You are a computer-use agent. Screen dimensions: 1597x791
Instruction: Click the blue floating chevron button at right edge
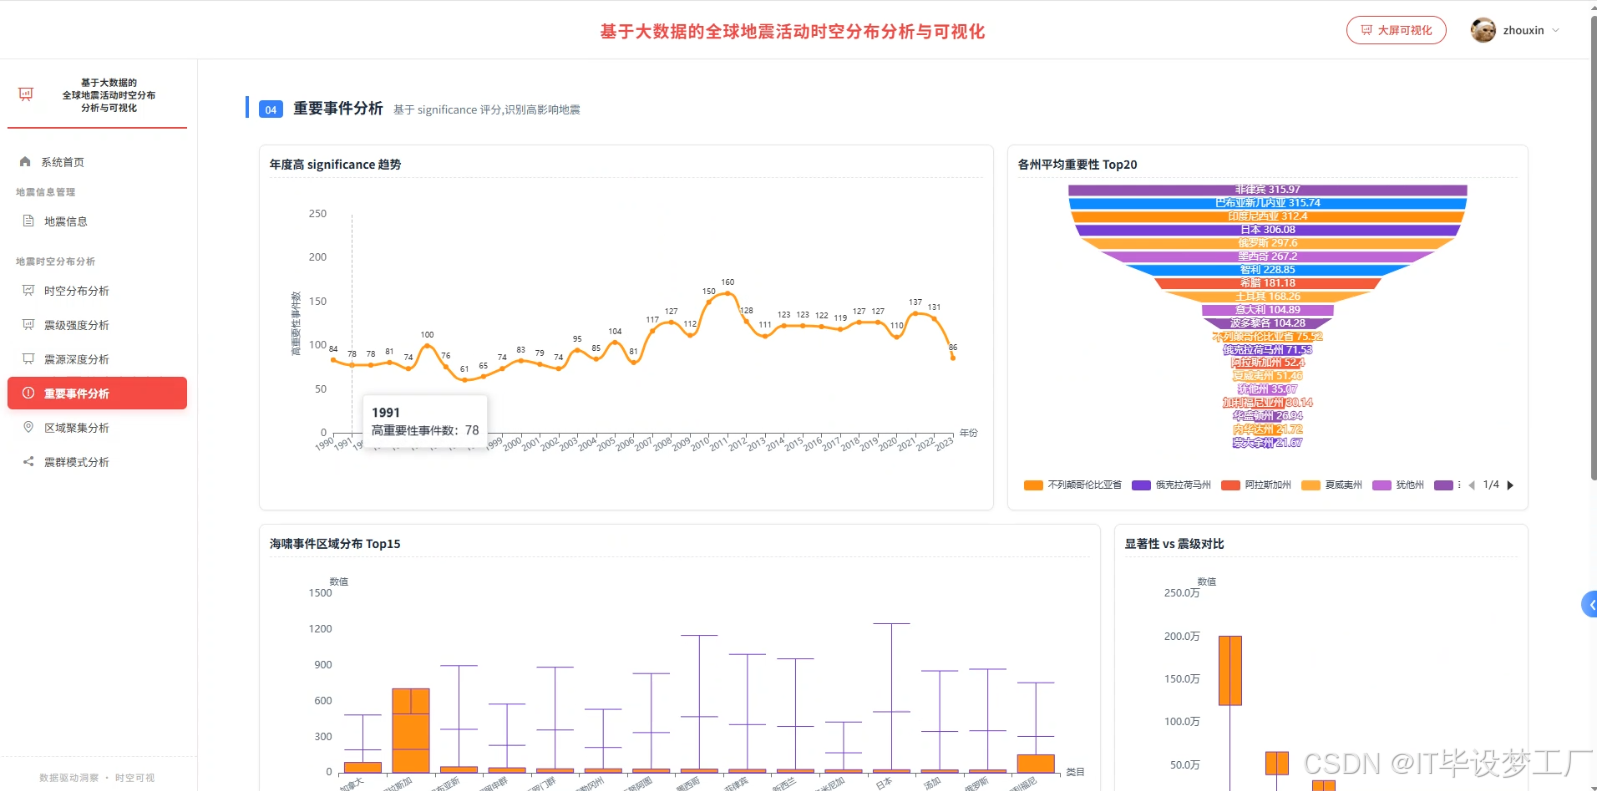(x=1589, y=604)
